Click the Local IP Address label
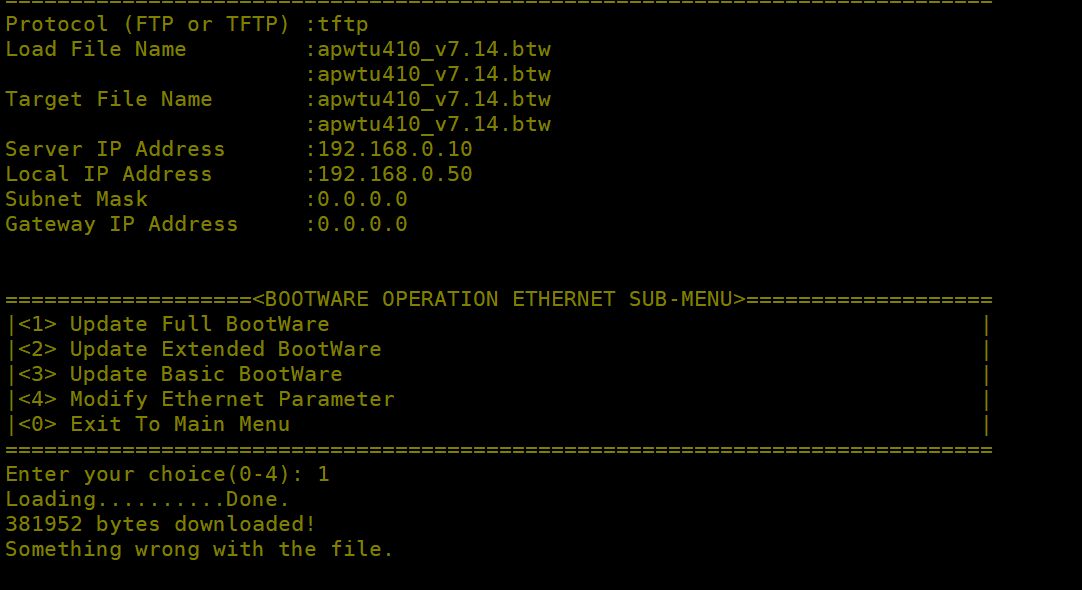1082x590 pixels. pos(109,174)
